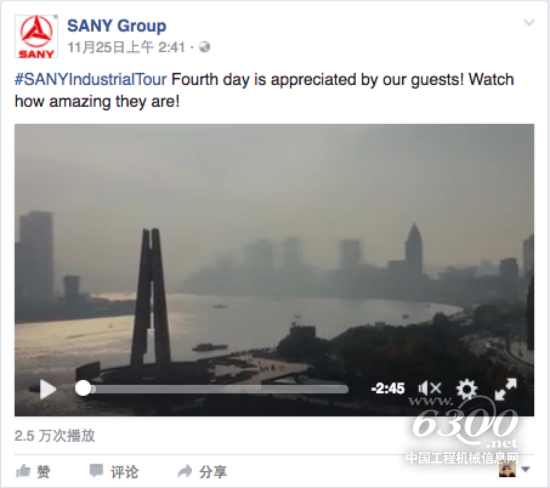Click the small profile picture thumbnail

point(508,469)
